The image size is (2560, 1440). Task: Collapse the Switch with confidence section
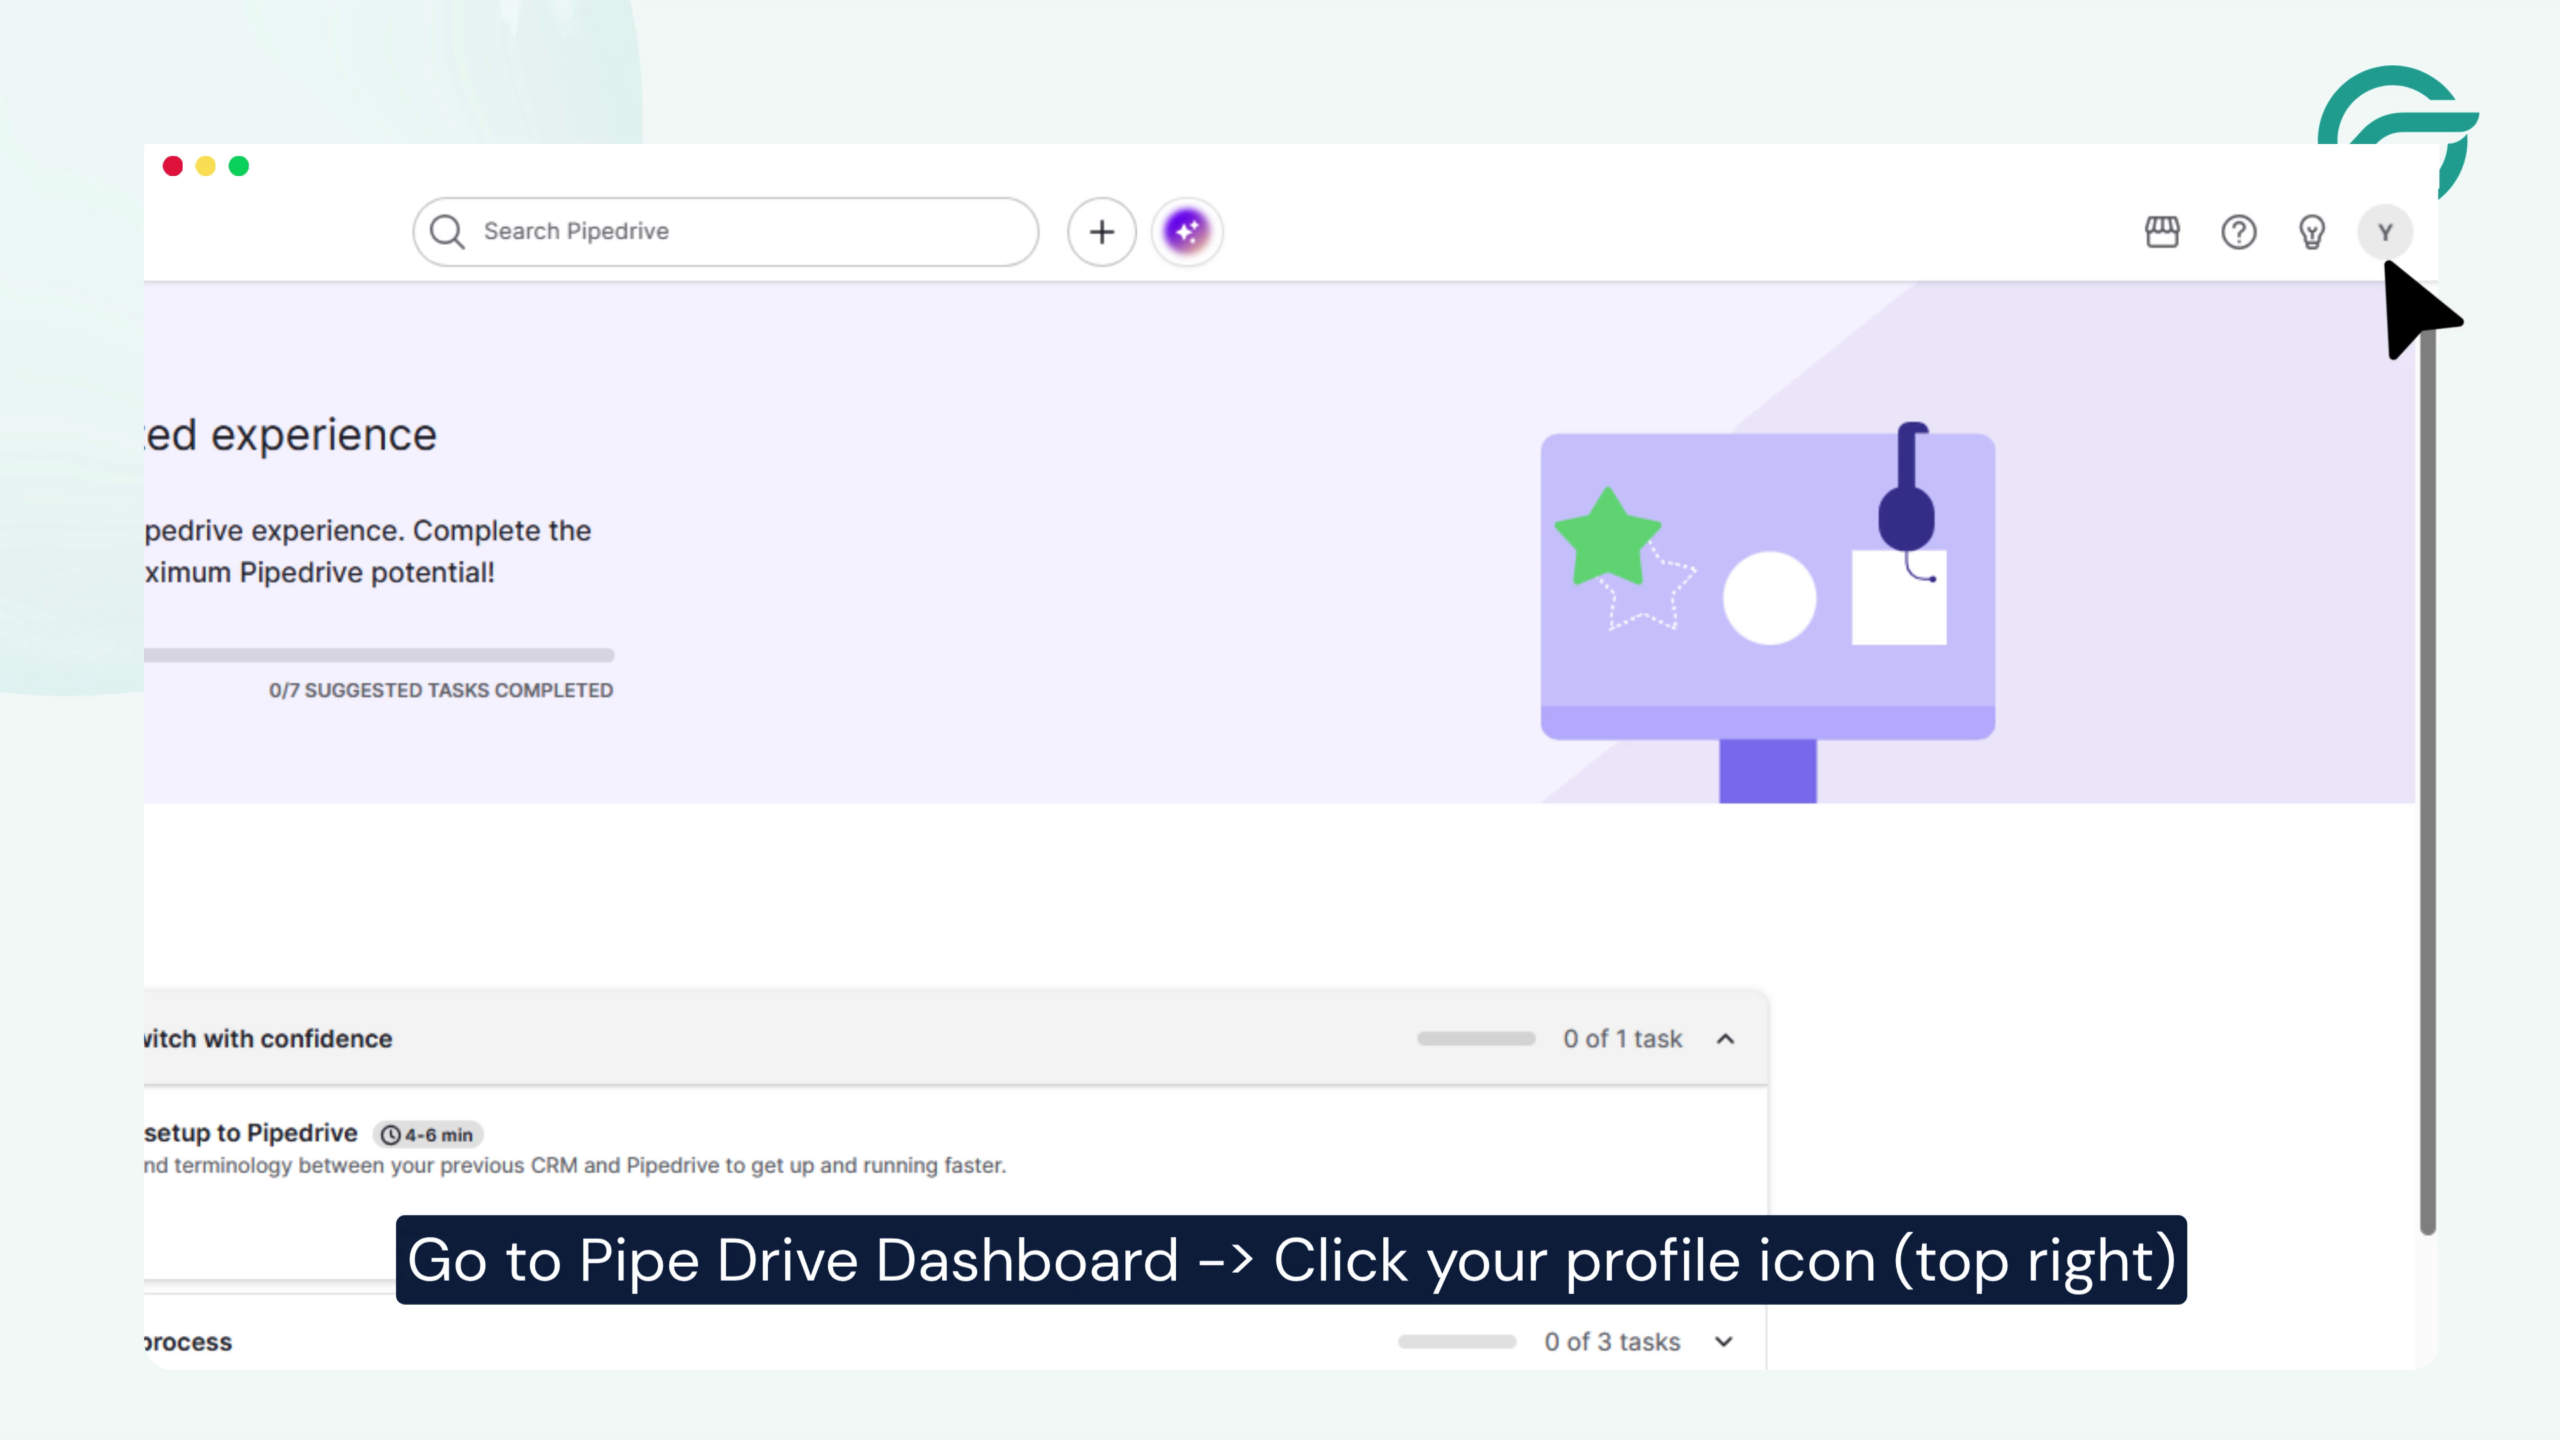[x=1725, y=1039]
